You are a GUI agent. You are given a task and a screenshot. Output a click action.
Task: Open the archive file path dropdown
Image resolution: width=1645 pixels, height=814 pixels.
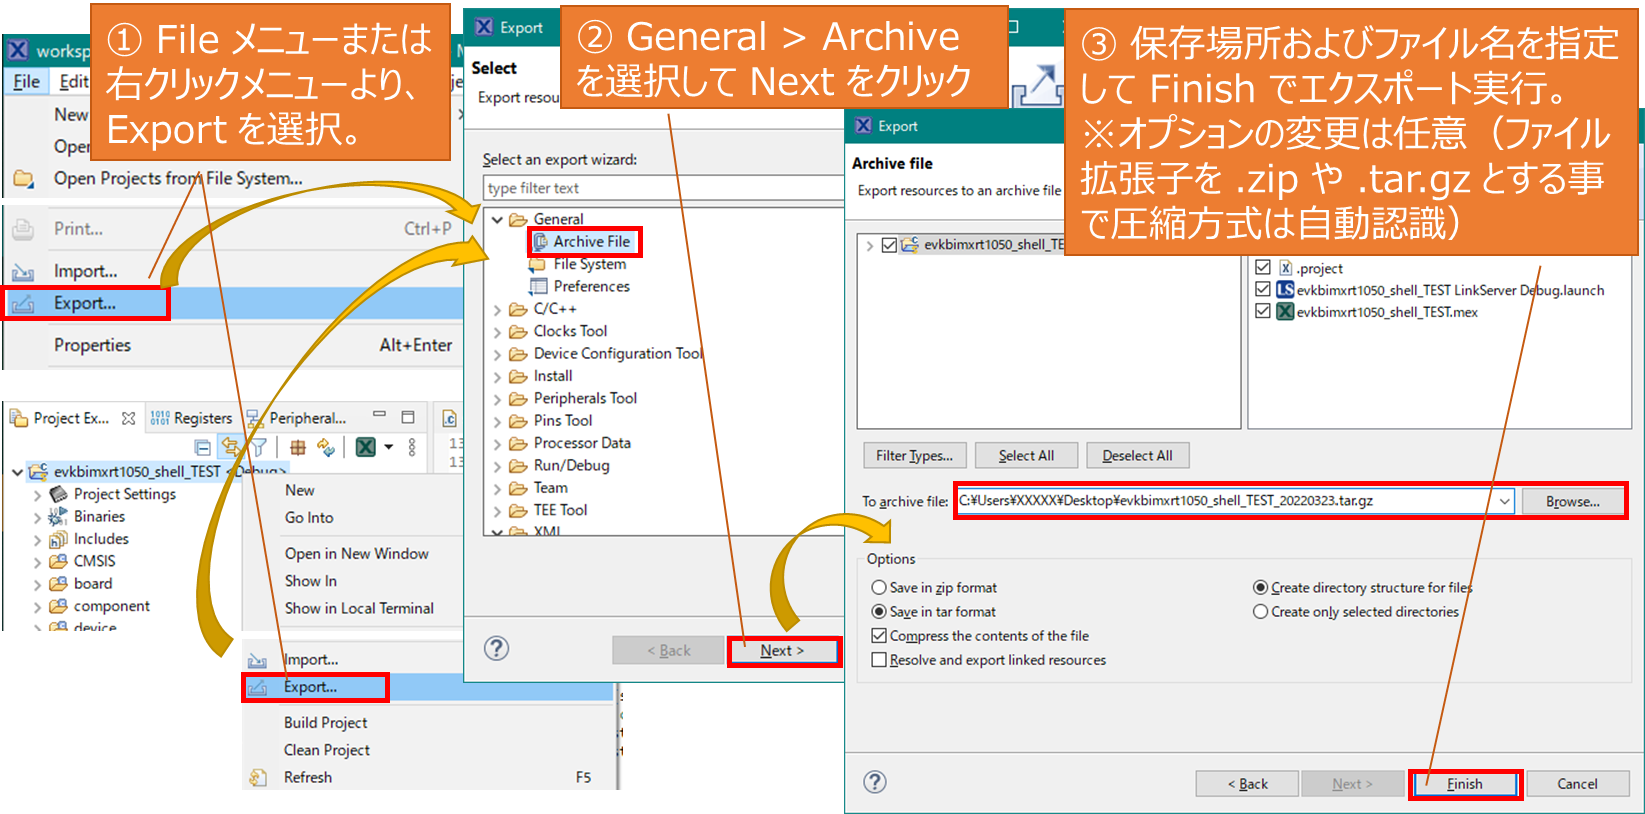click(x=1504, y=501)
